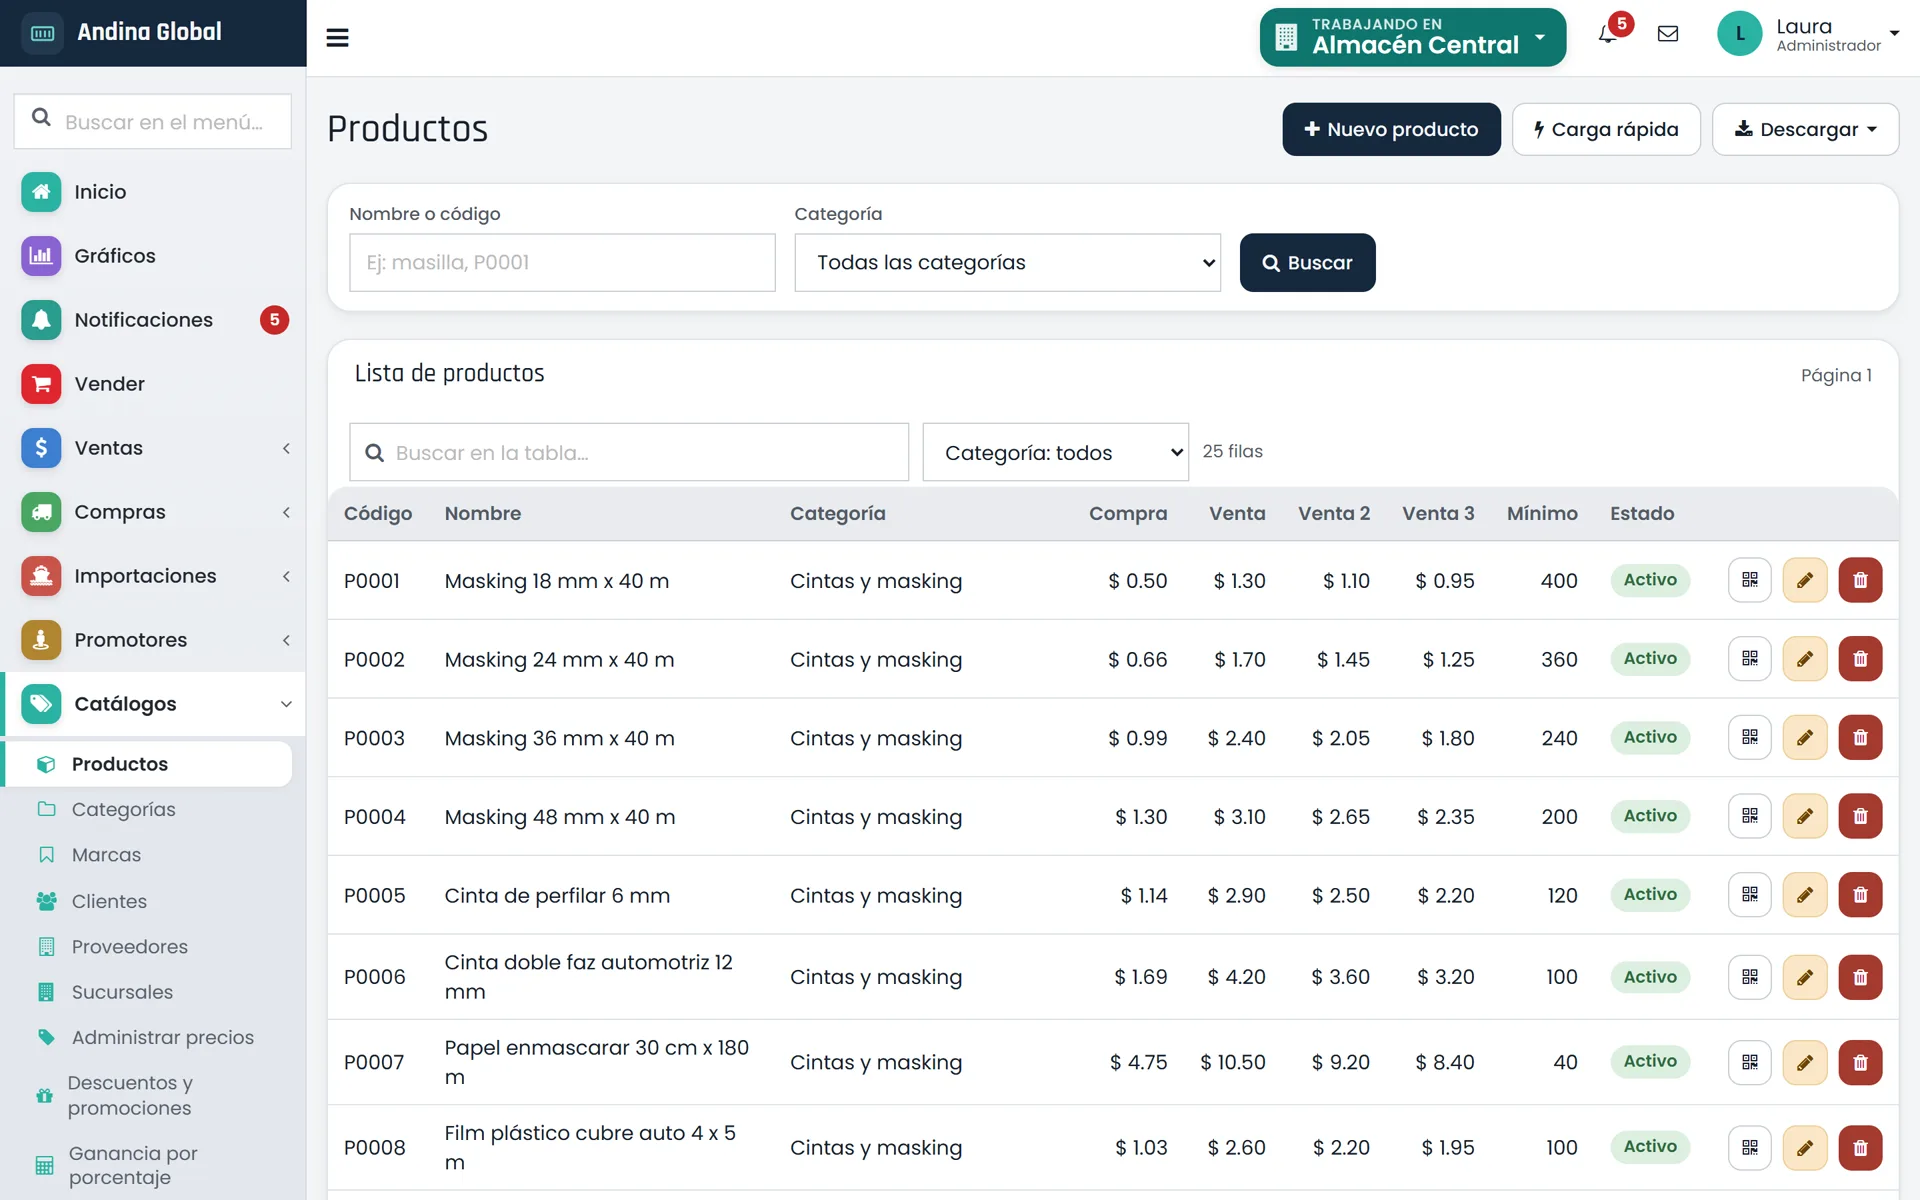Delete product P0001 with the trash icon
This screenshot has width=1920, height=1200.
pyautogui.click(x=1860, y=580)
